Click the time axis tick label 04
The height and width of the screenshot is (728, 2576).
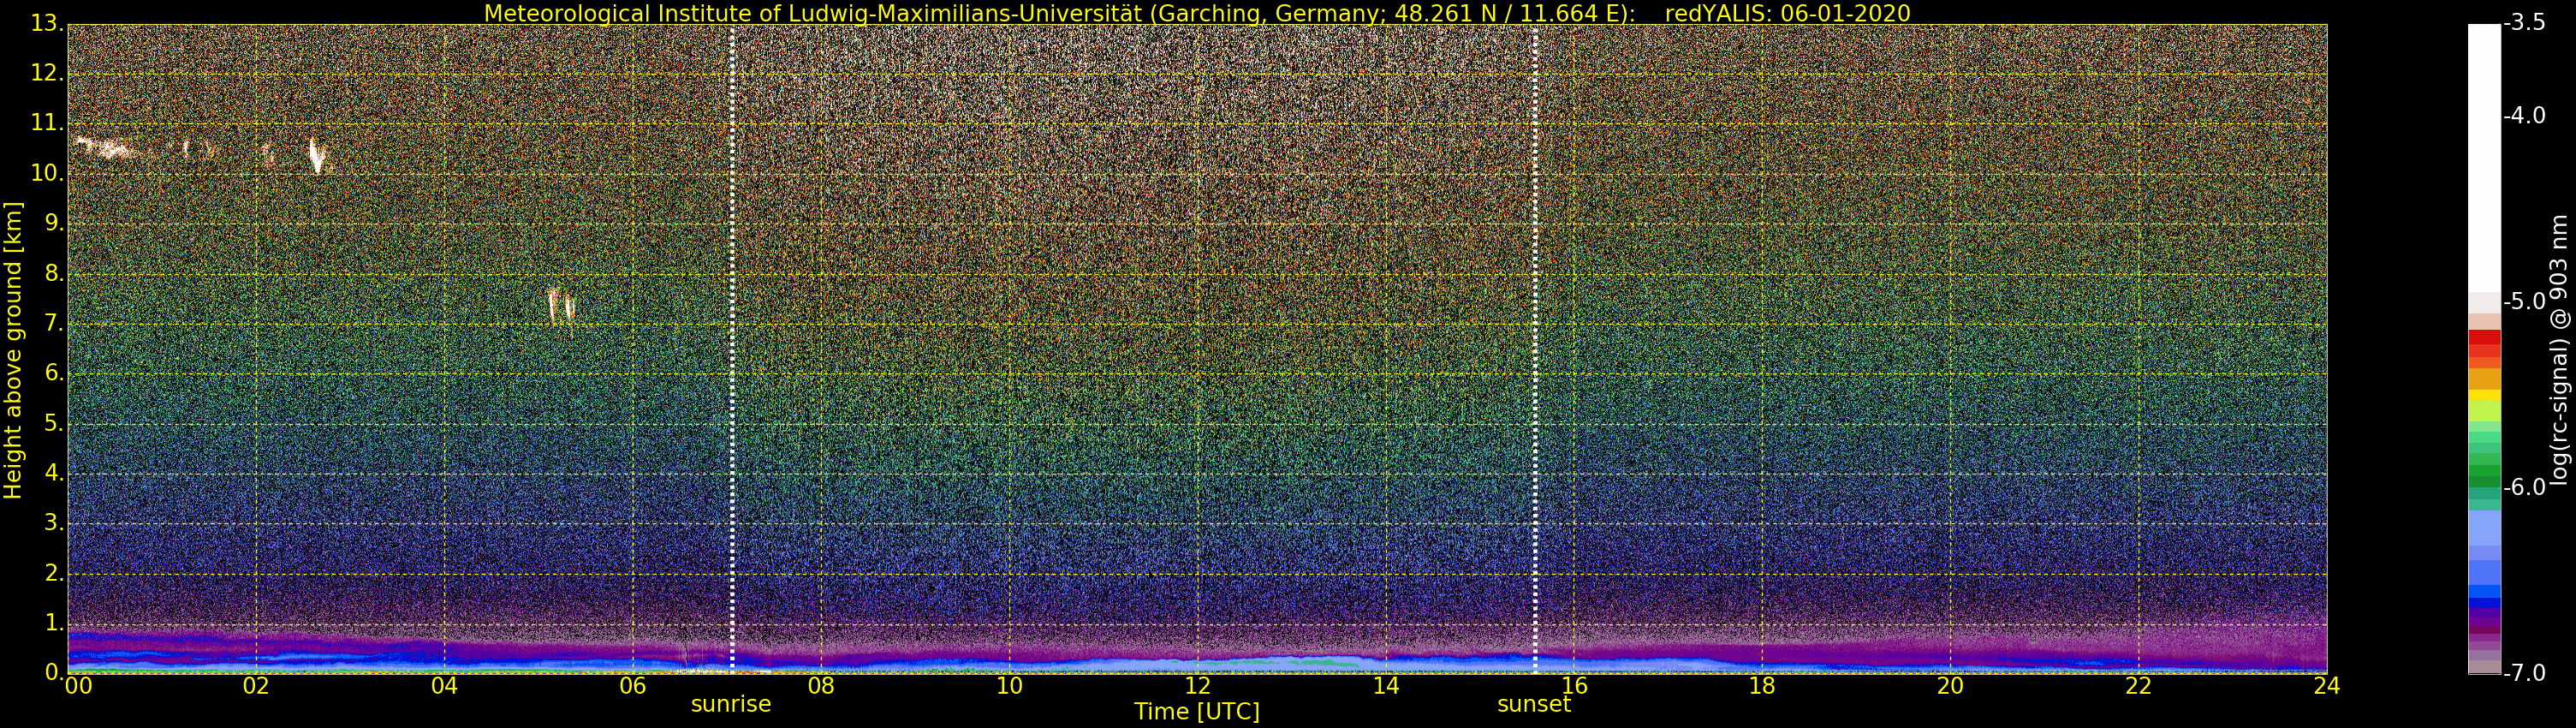(444, 686)
